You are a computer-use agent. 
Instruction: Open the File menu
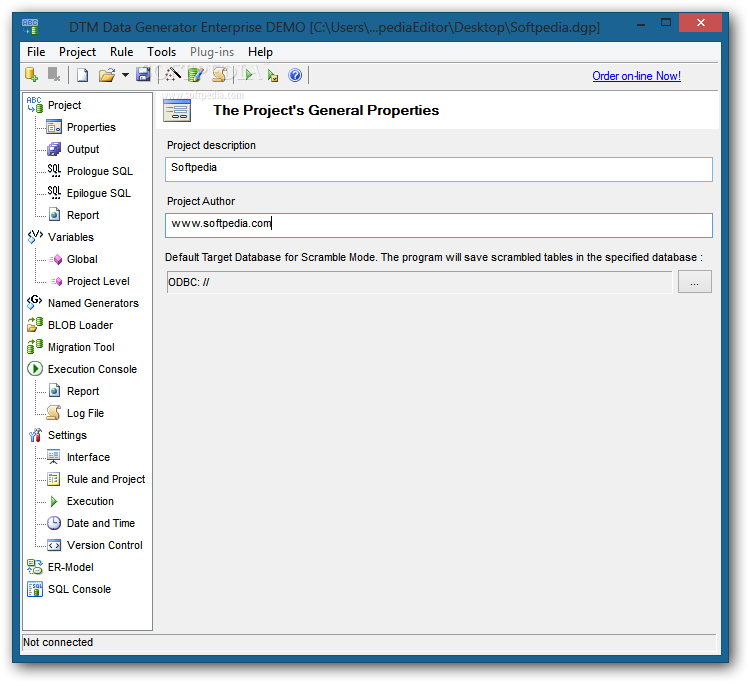tap(36, 52)
